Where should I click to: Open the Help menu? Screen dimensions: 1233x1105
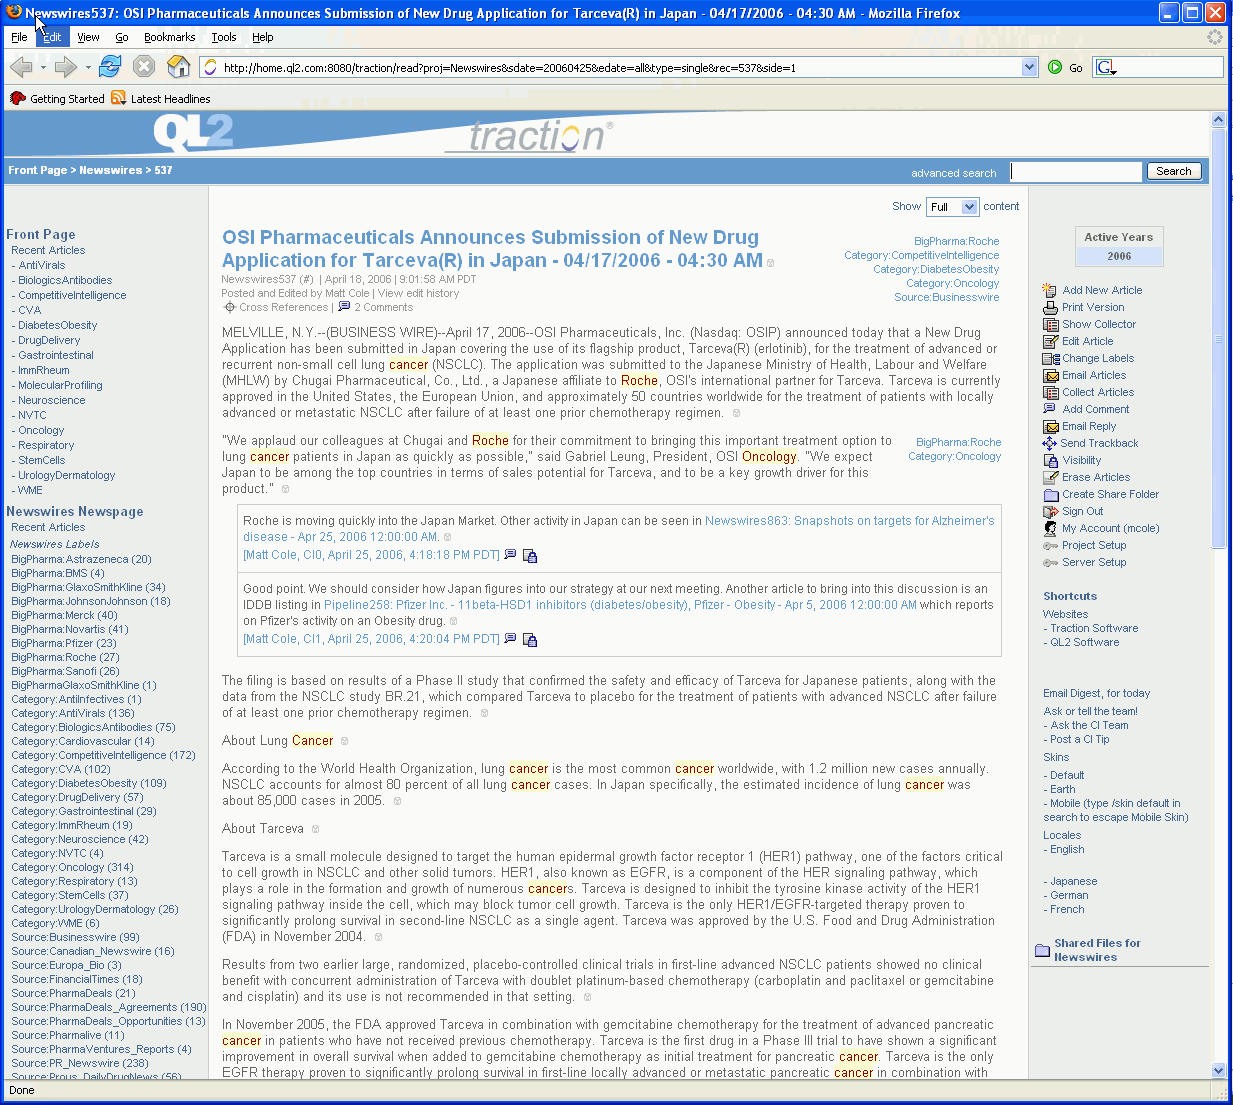263,37
